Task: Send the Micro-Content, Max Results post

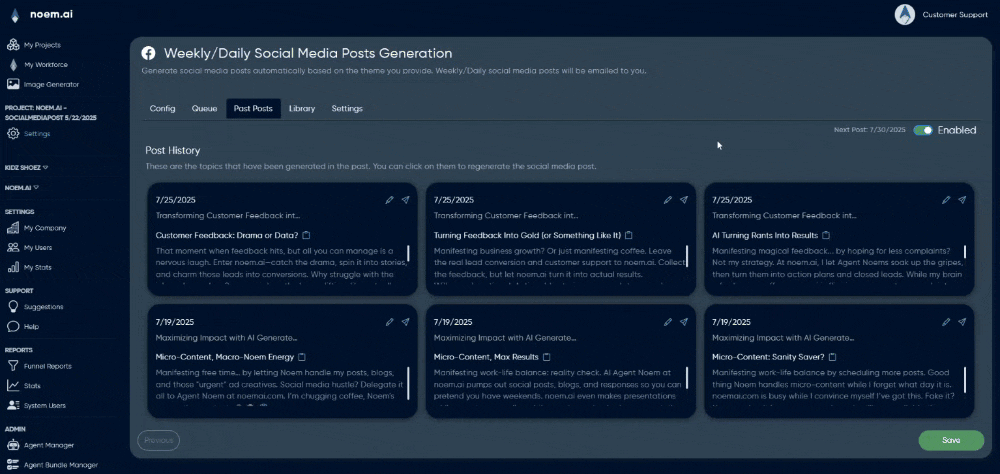Action: [684, 322]
